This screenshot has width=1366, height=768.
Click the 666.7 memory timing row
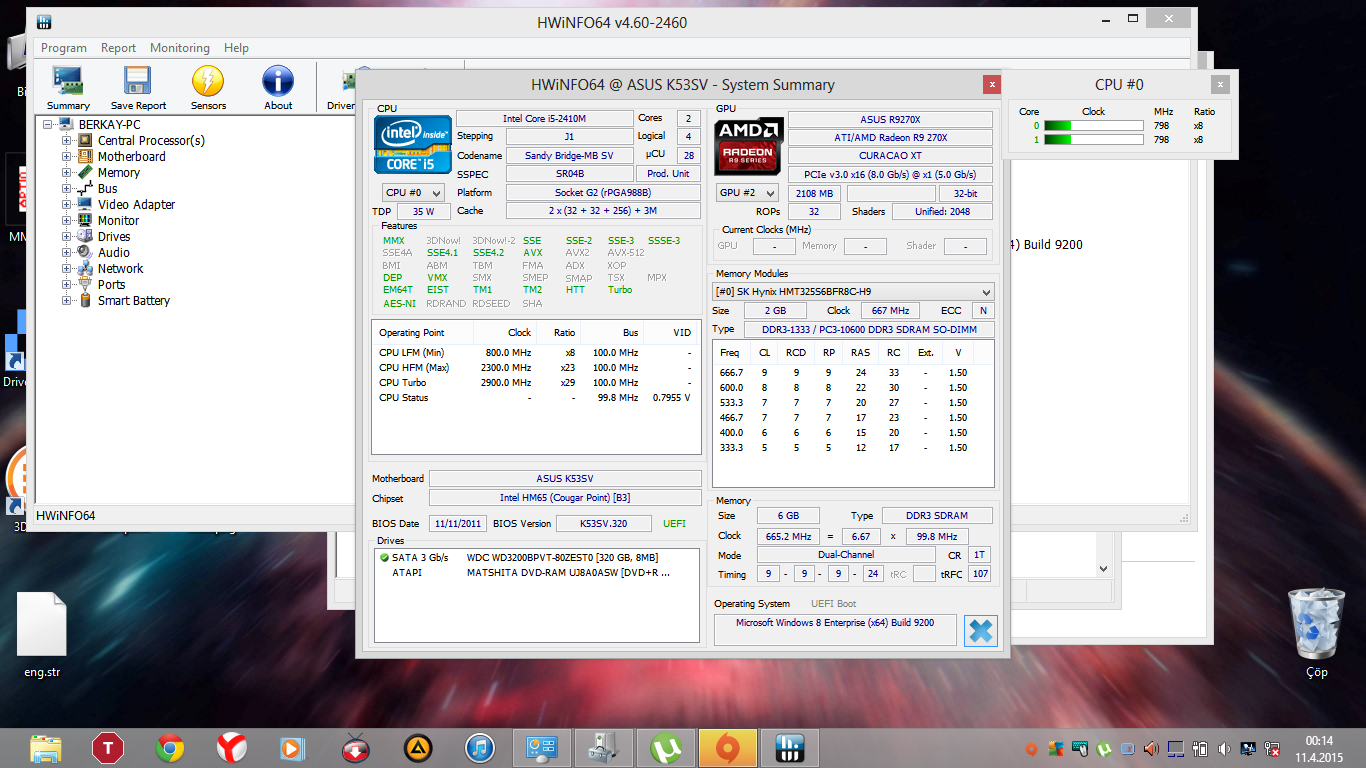pos(853,372)
